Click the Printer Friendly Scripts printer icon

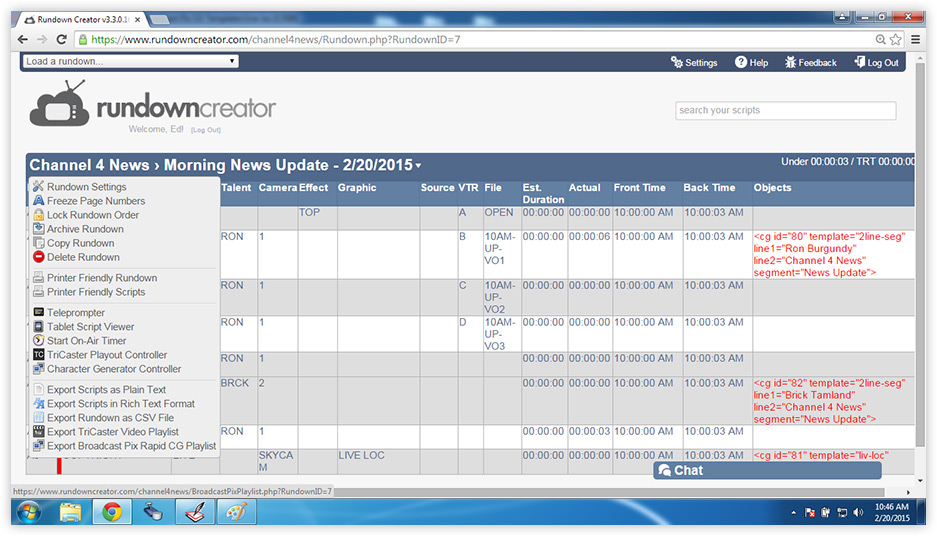tap(38, 292)
